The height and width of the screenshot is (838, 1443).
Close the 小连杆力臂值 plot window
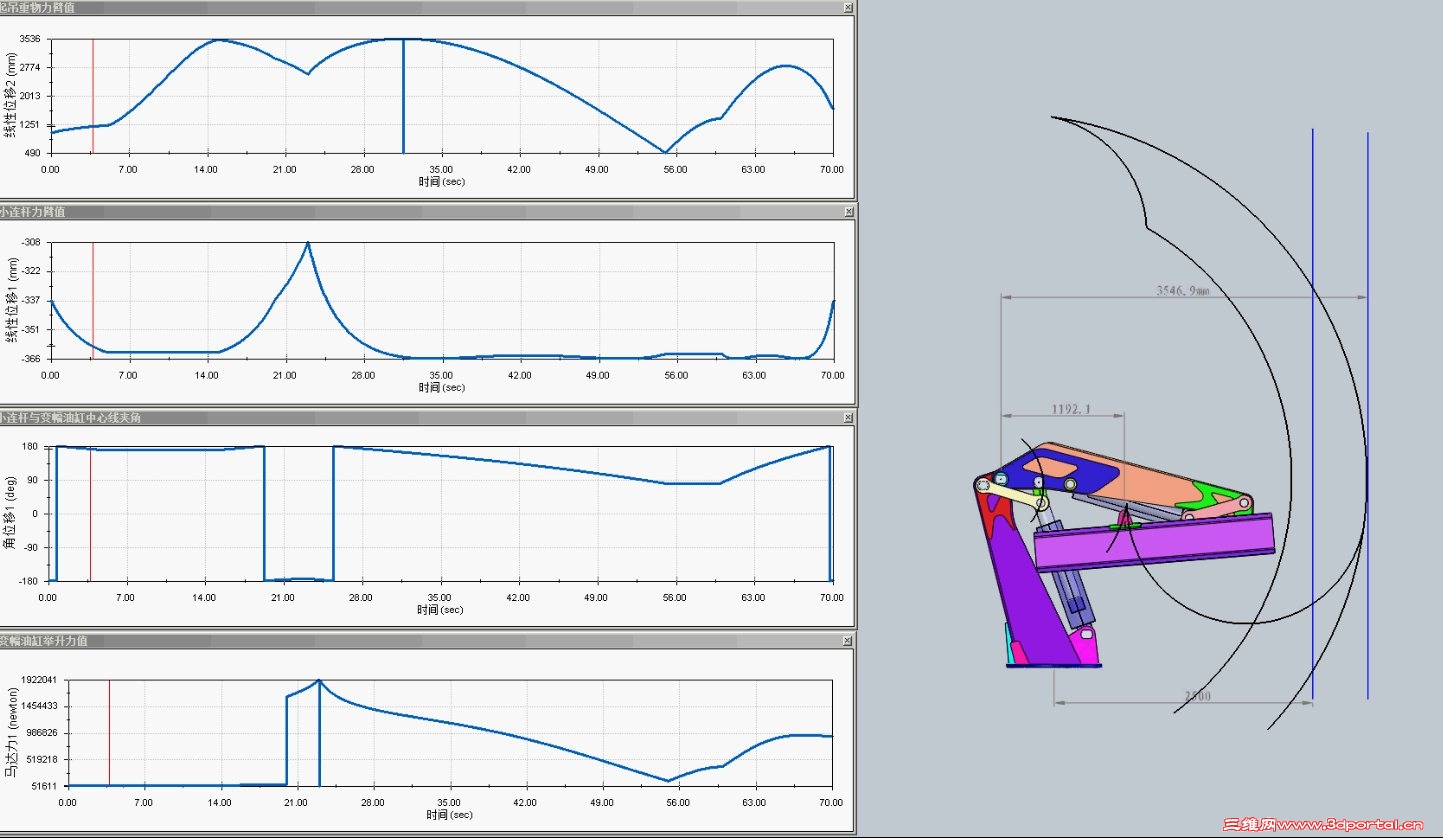coord(849,212)
